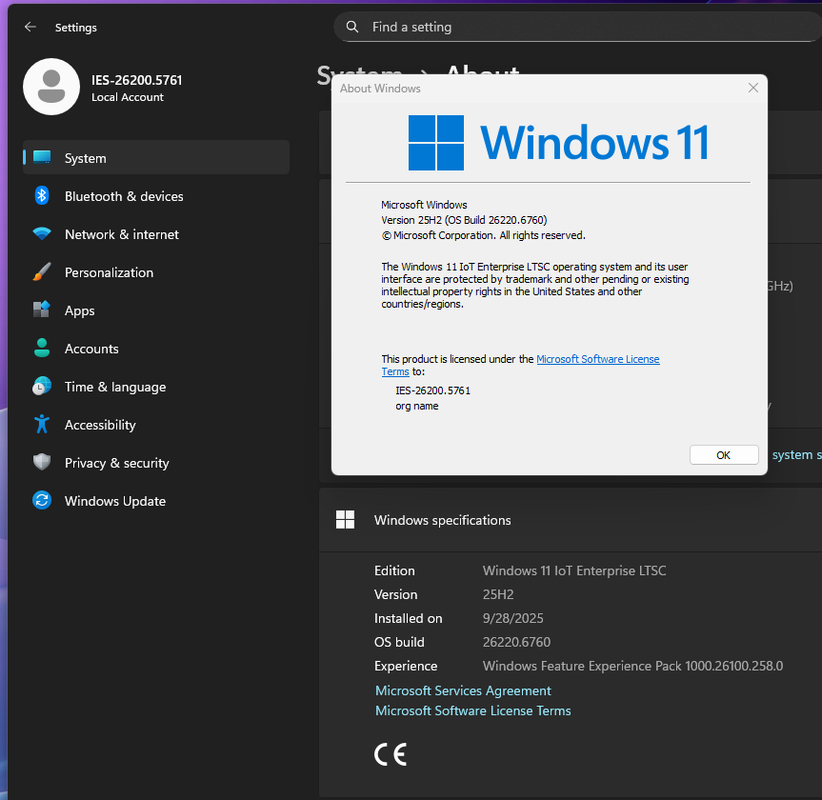Click the Microsoft Corporation copyright line

[483, 235]
